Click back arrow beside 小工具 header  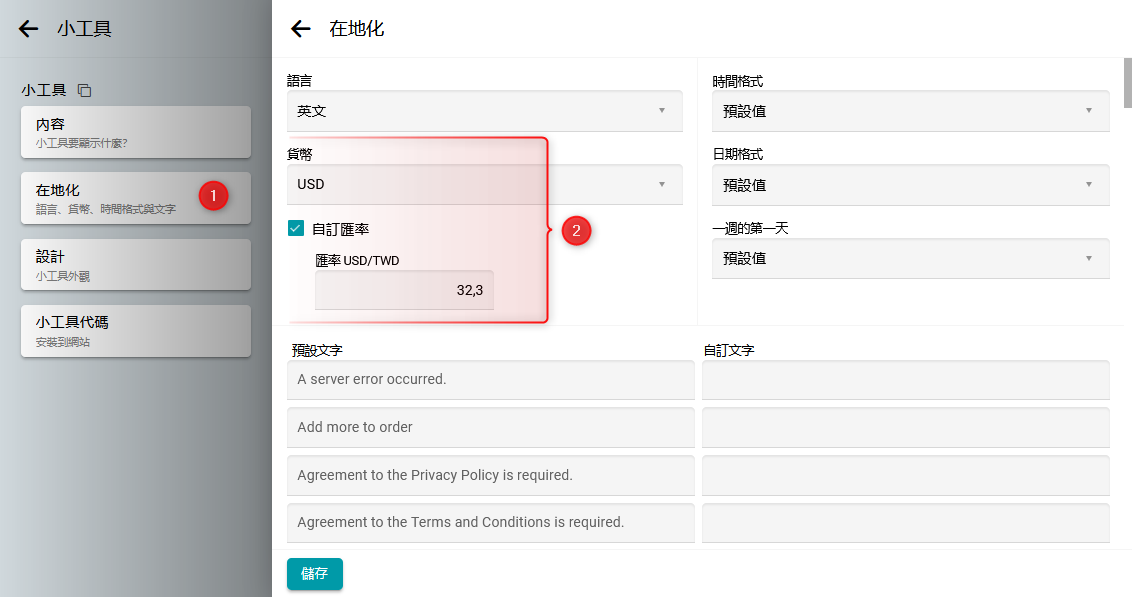pos(28,29)
